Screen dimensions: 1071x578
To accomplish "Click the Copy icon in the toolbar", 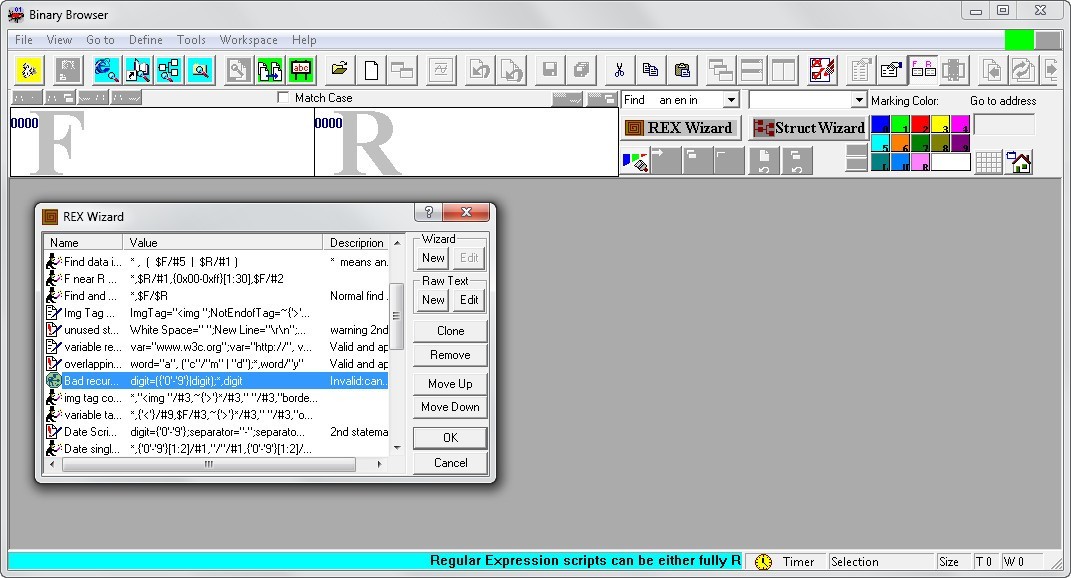I will pos(650,70).
